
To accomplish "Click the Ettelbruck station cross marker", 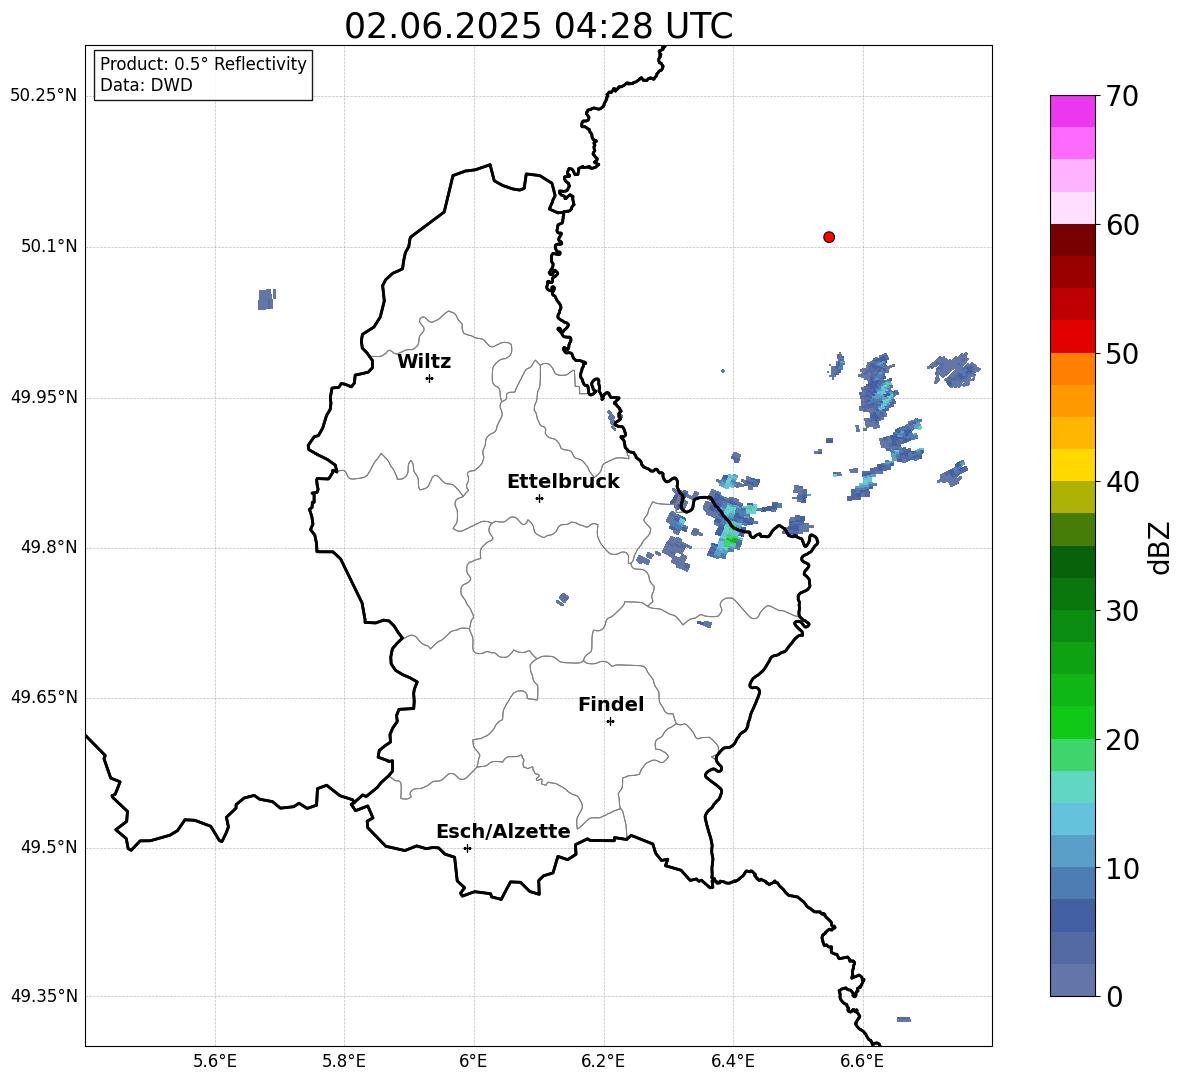I will tap(539, 498).
